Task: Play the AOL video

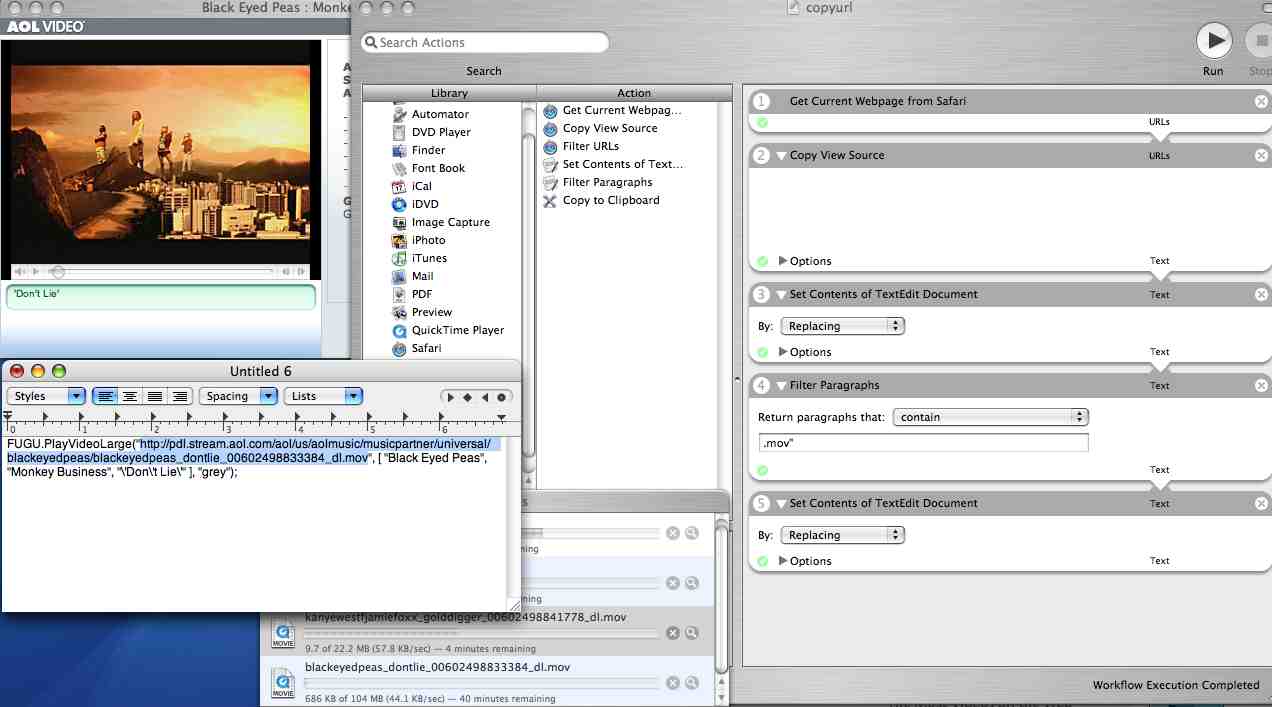Action: pos(36,271)
